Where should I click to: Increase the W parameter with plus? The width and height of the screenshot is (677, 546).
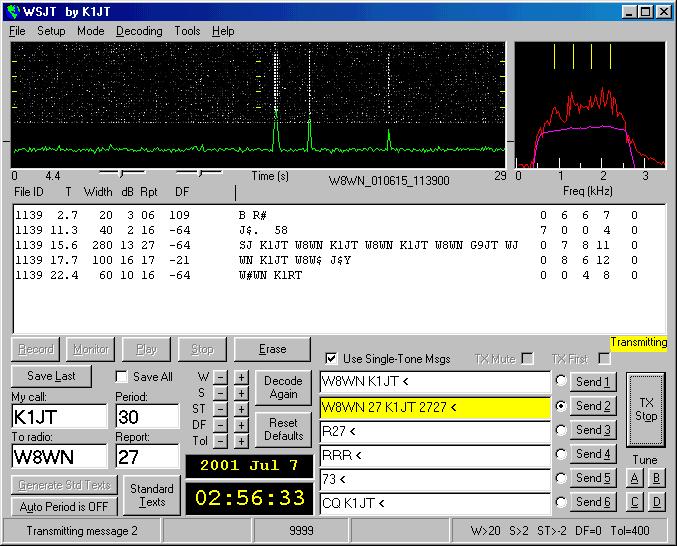click(x=241, y=377)
